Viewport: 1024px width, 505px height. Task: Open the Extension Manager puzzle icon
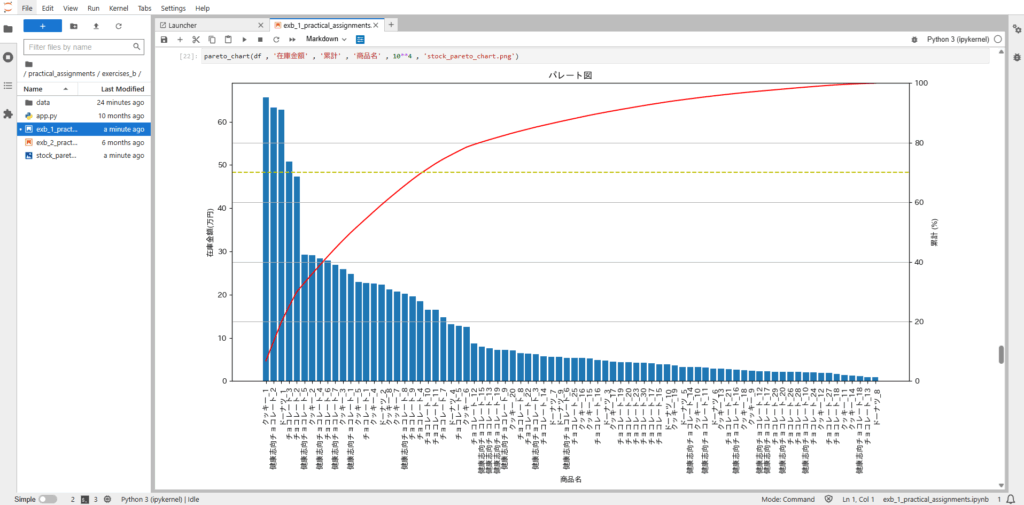click(8, 114)
